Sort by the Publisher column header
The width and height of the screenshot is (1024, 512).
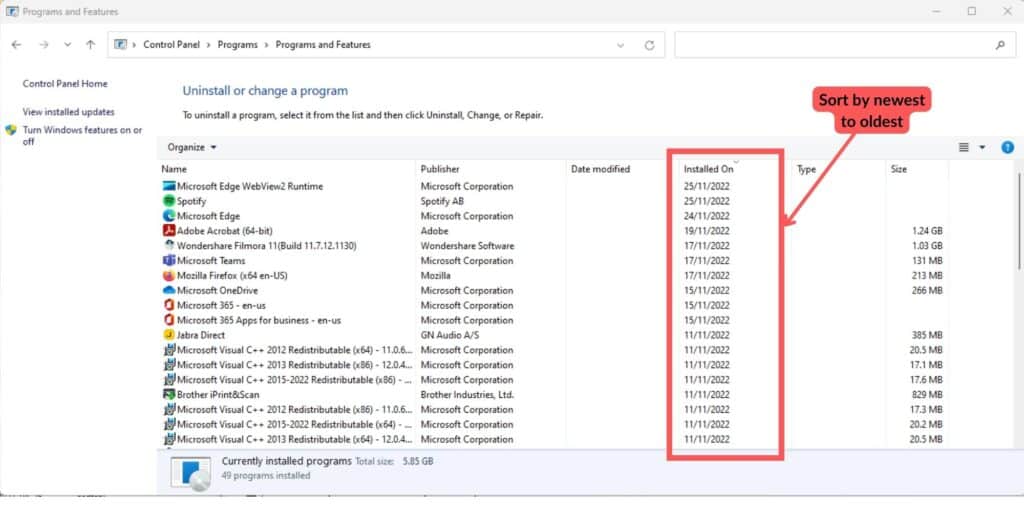pos(440,169)
